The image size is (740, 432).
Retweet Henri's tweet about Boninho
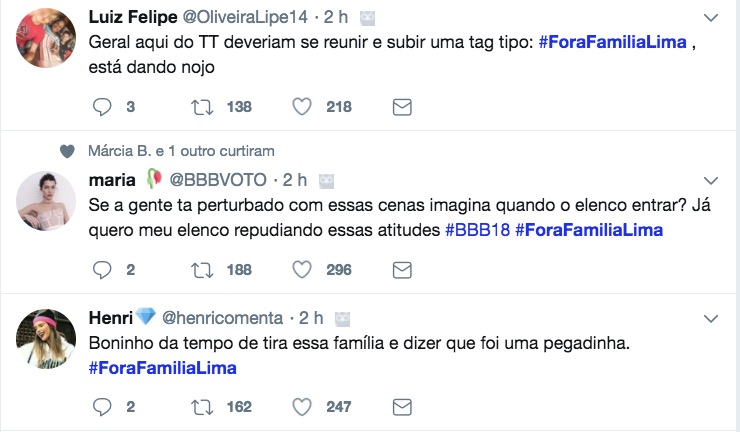204,407
